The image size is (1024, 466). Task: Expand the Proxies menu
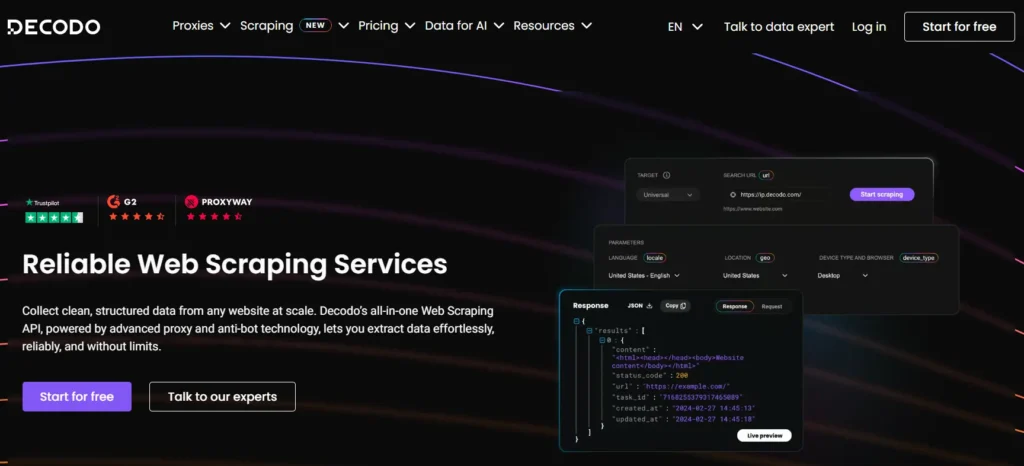pos(201,26)
